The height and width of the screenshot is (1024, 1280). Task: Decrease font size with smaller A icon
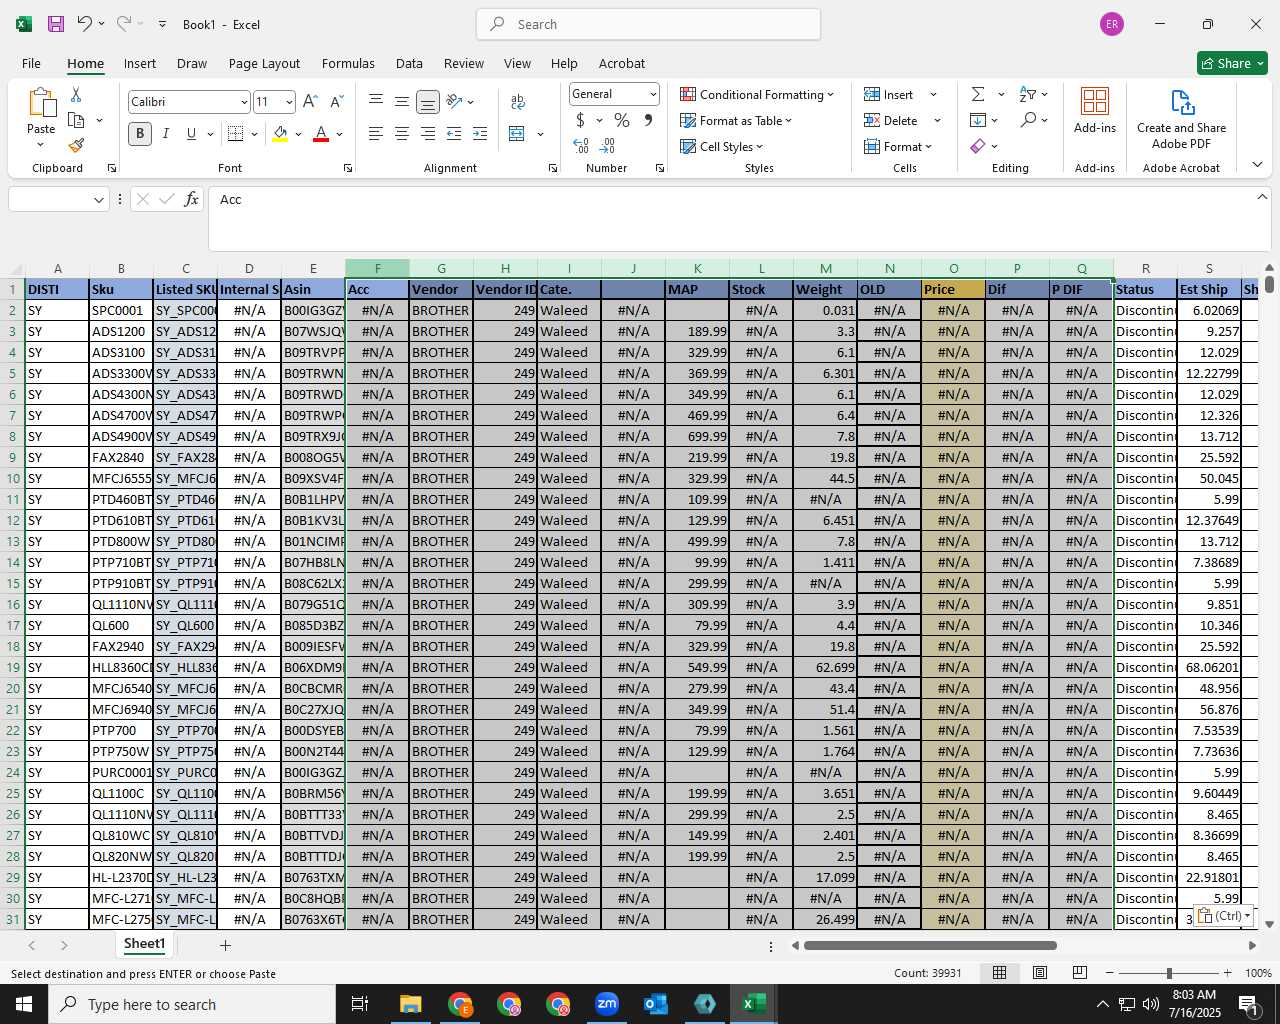[x=336, y=102]
